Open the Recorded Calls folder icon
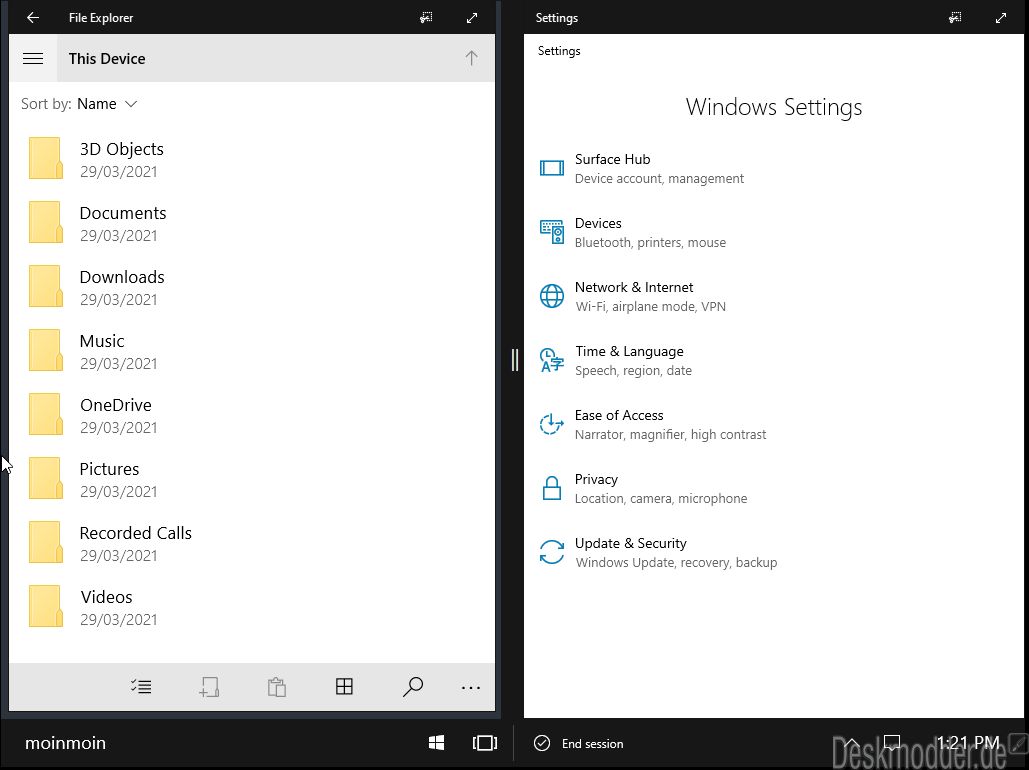Screen dimensions: 1029x770 click(45, 542)
